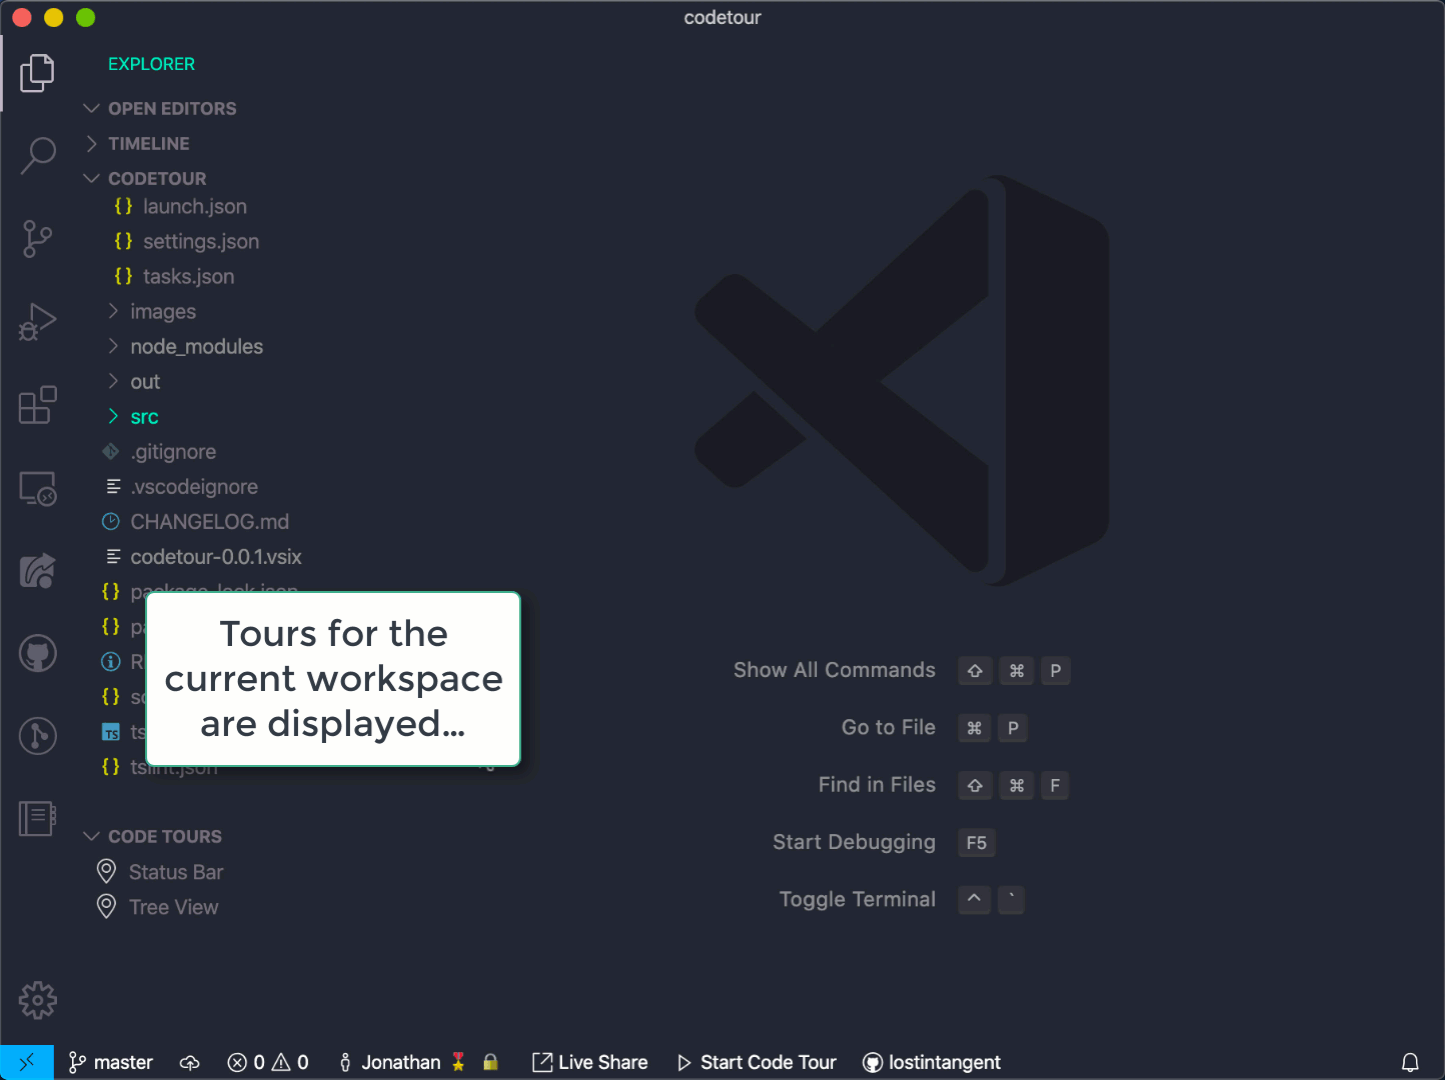Open the Explorer view in the activity bar
This screenshot has height=1080, width=1445.
[37, 73]
